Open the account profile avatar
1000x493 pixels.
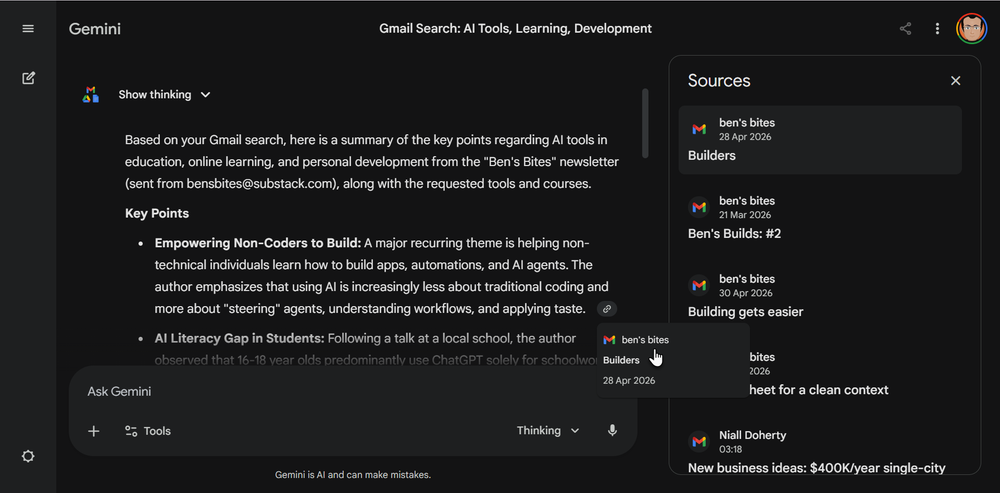[x=971, y=29]
